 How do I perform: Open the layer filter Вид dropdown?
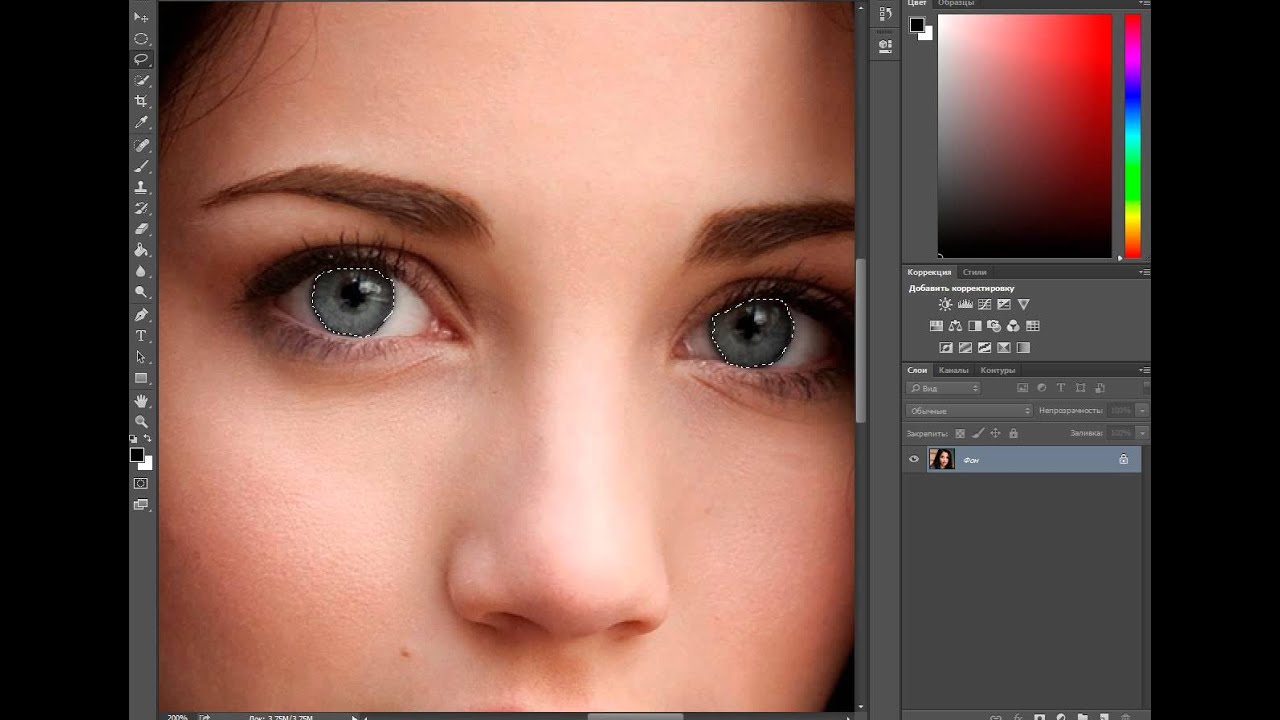click(x=943, y=388)
